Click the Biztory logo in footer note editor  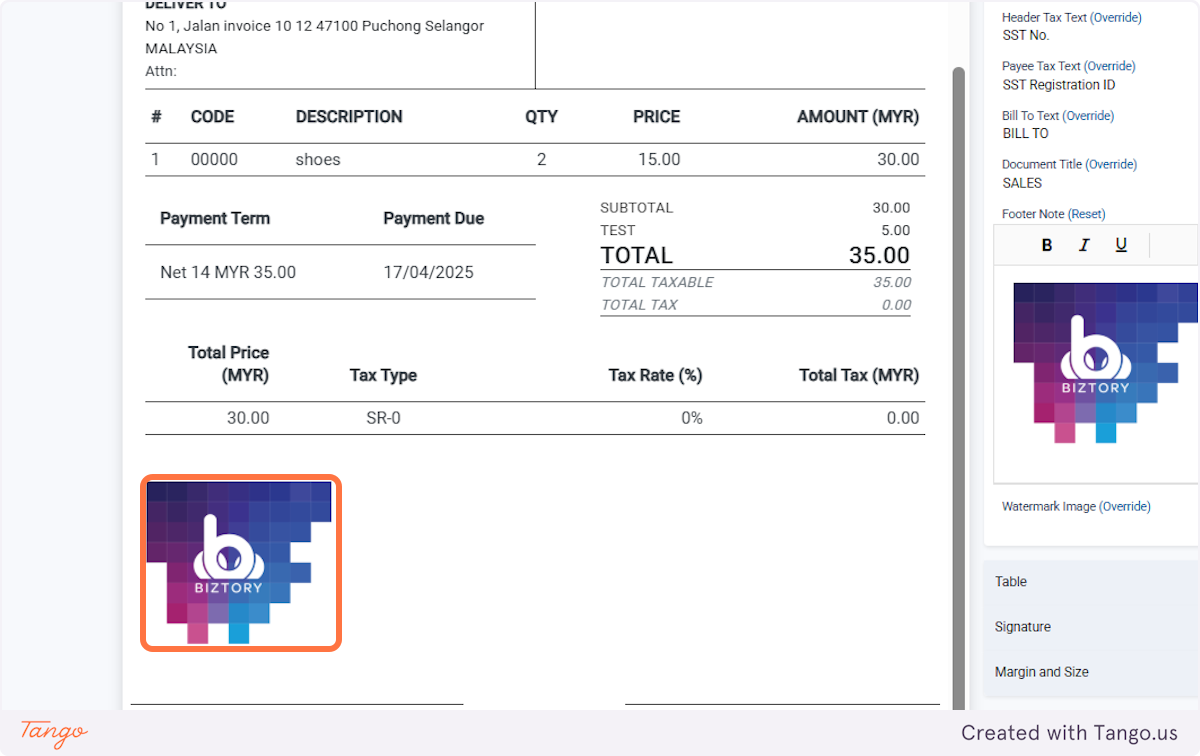tap(1105, 362)
